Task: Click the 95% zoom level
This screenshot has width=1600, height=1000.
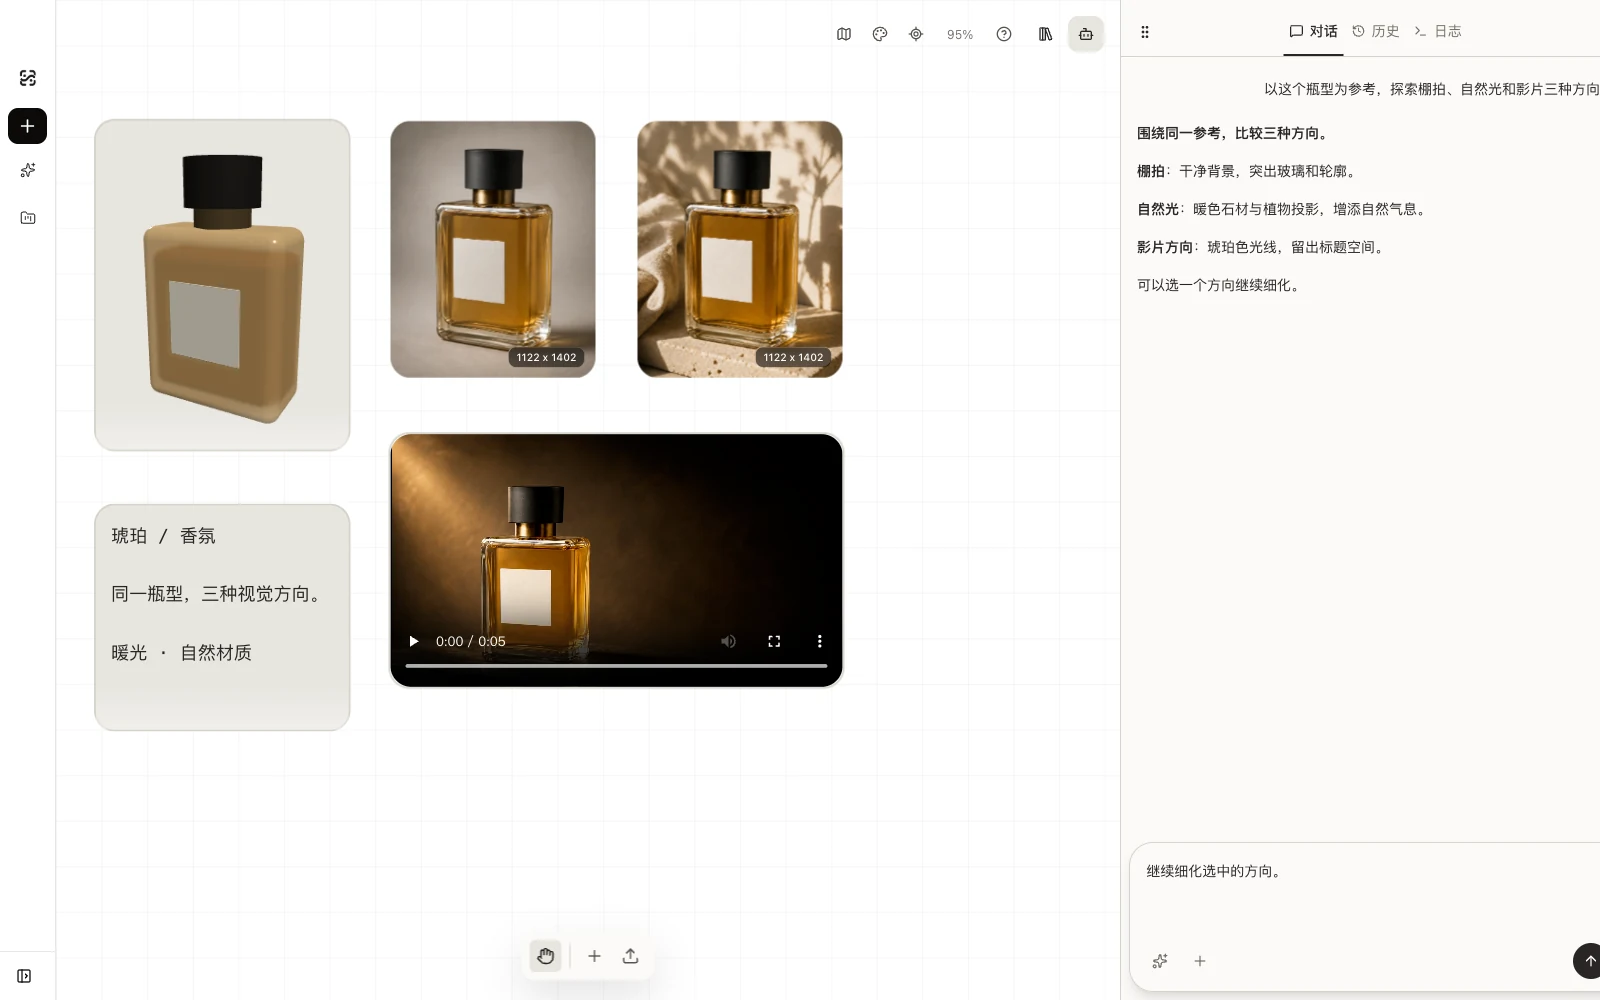Action: point(960,35)
